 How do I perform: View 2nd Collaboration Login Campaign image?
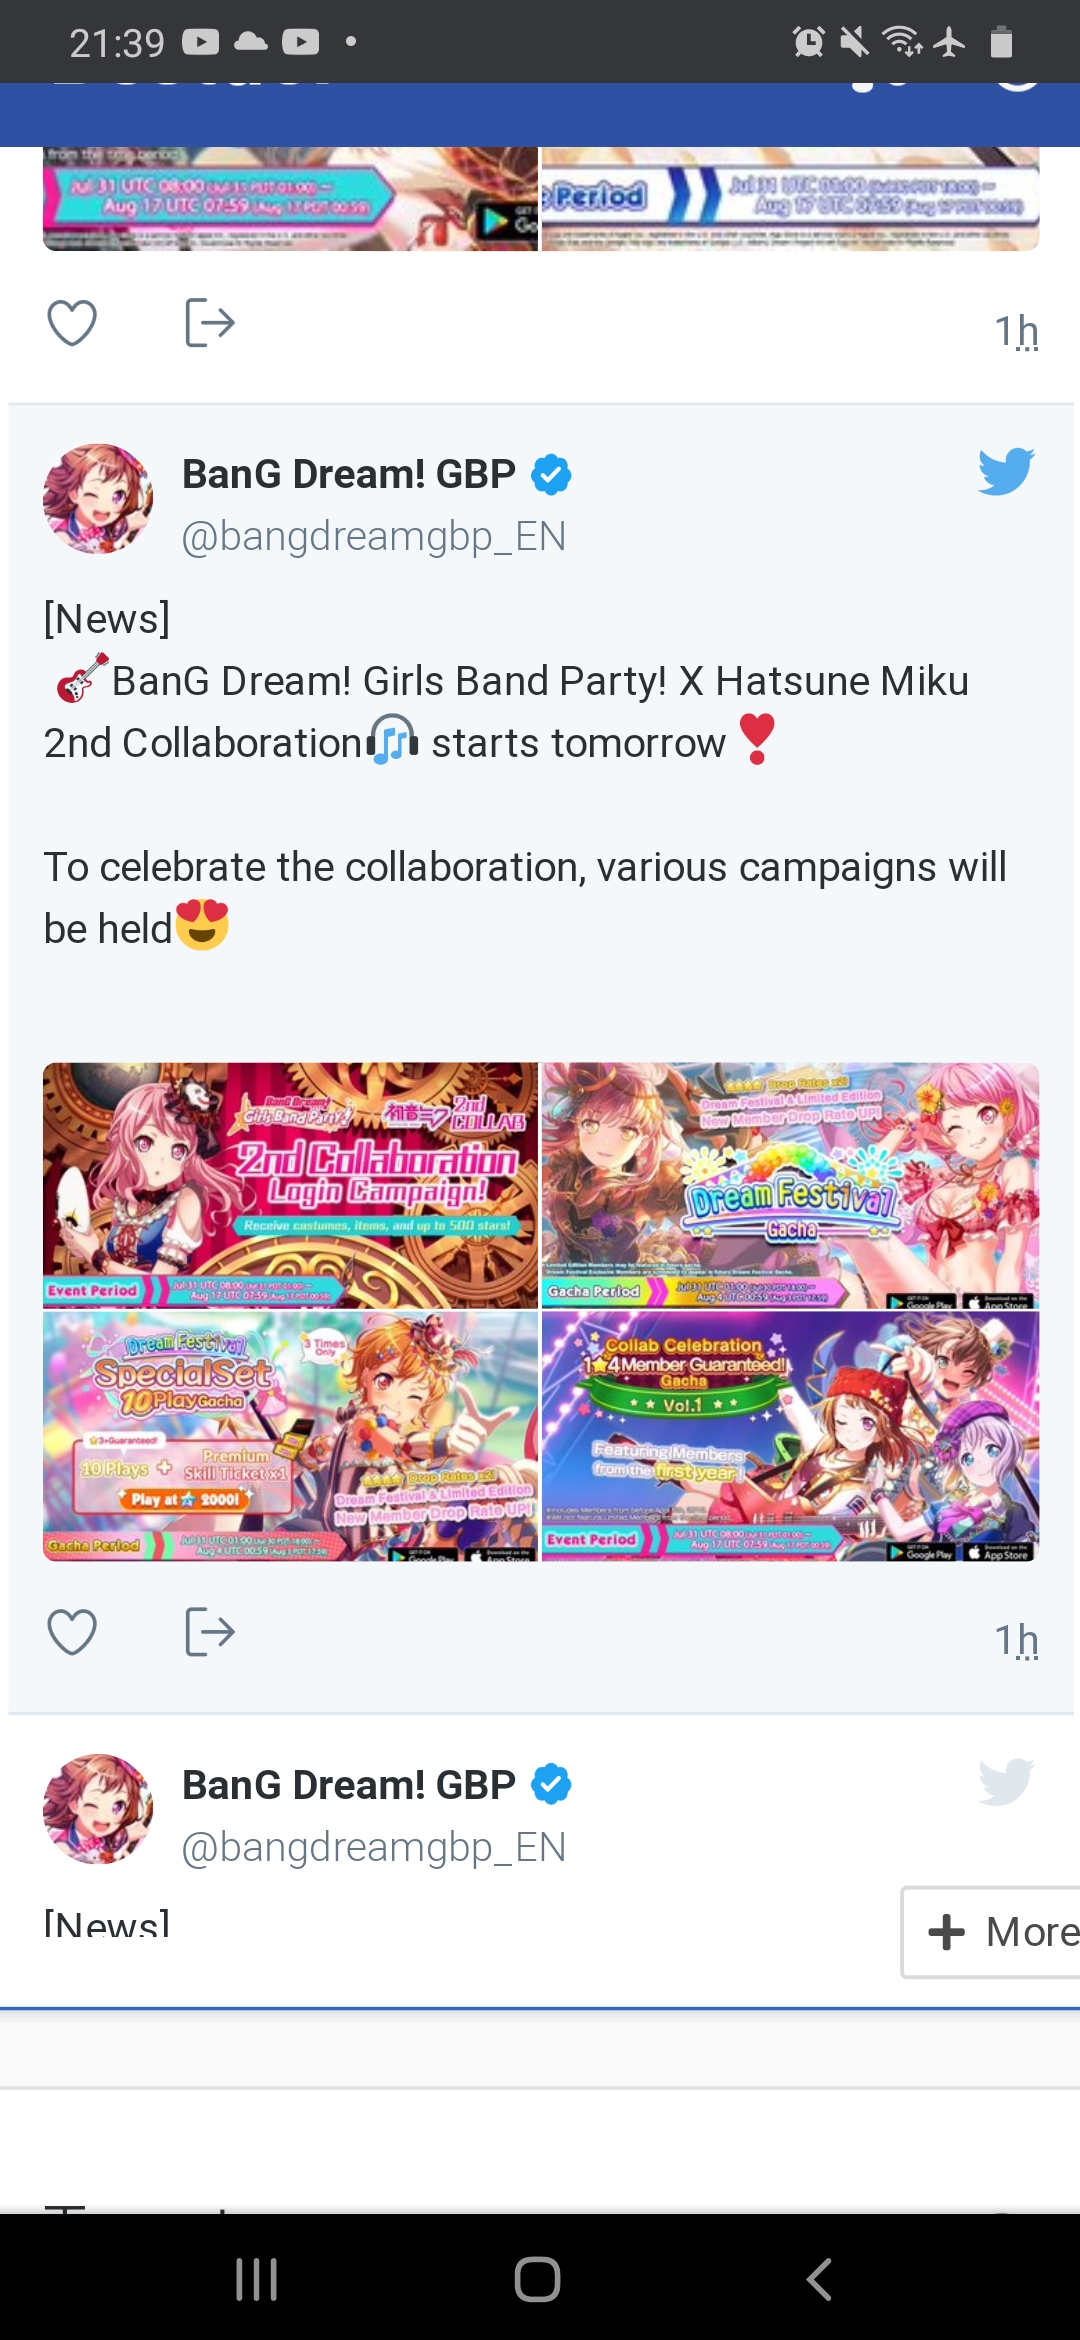coord(290,1186)
